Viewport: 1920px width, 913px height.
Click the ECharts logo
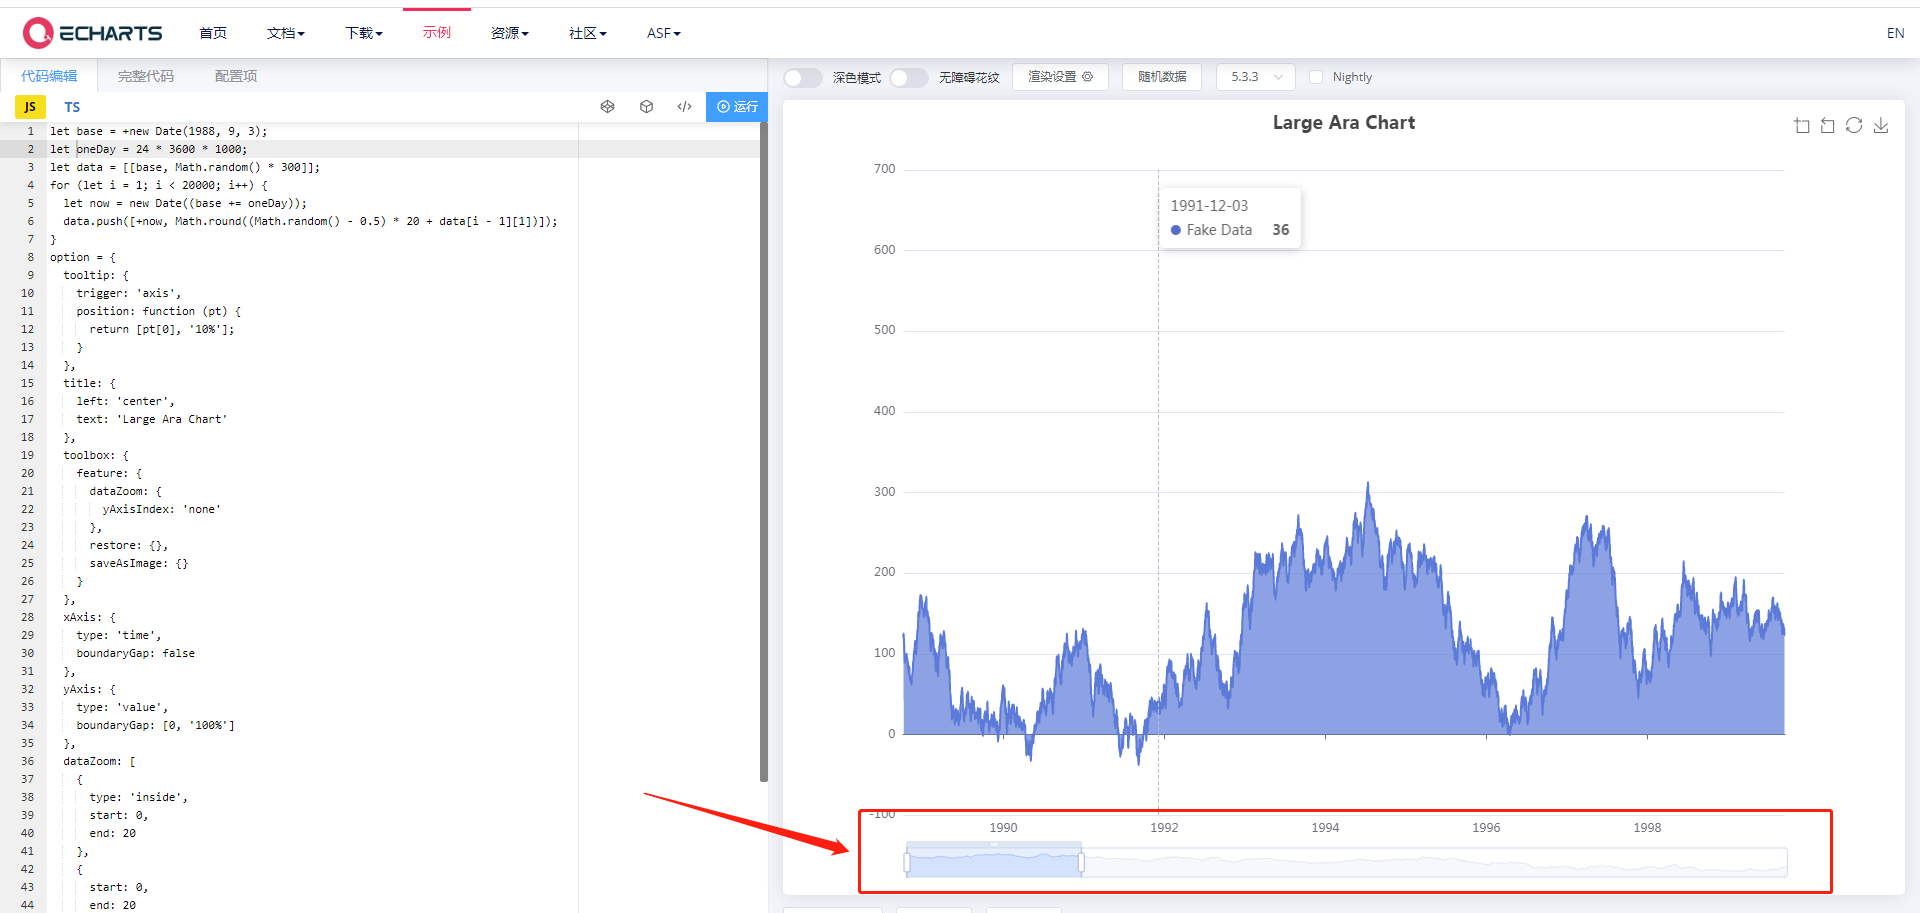[x=92, y=33]
